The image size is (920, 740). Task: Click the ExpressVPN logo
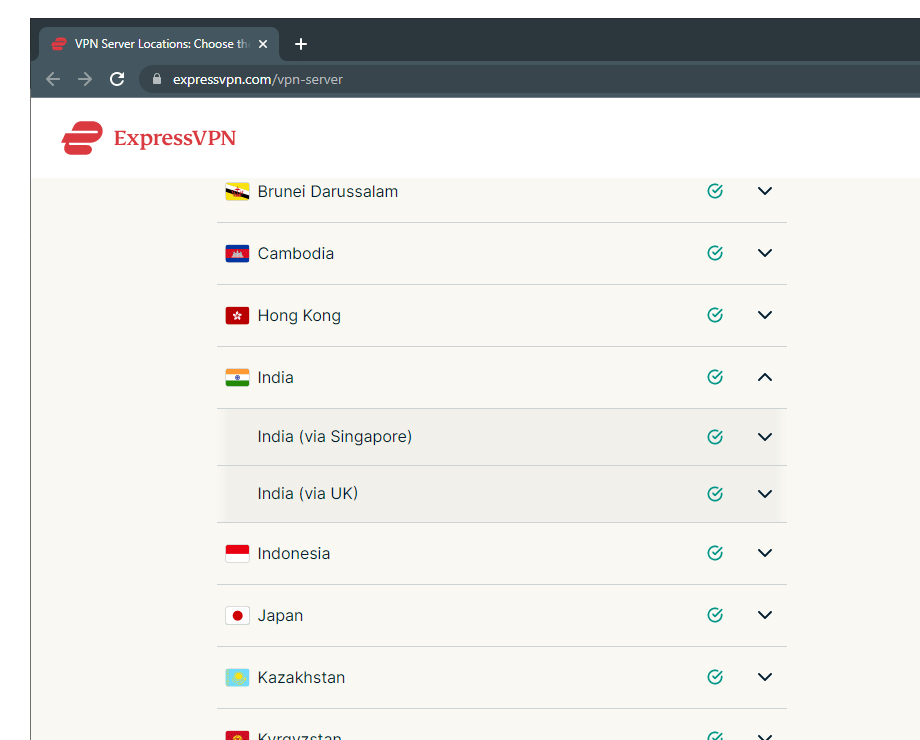[148, 138]
